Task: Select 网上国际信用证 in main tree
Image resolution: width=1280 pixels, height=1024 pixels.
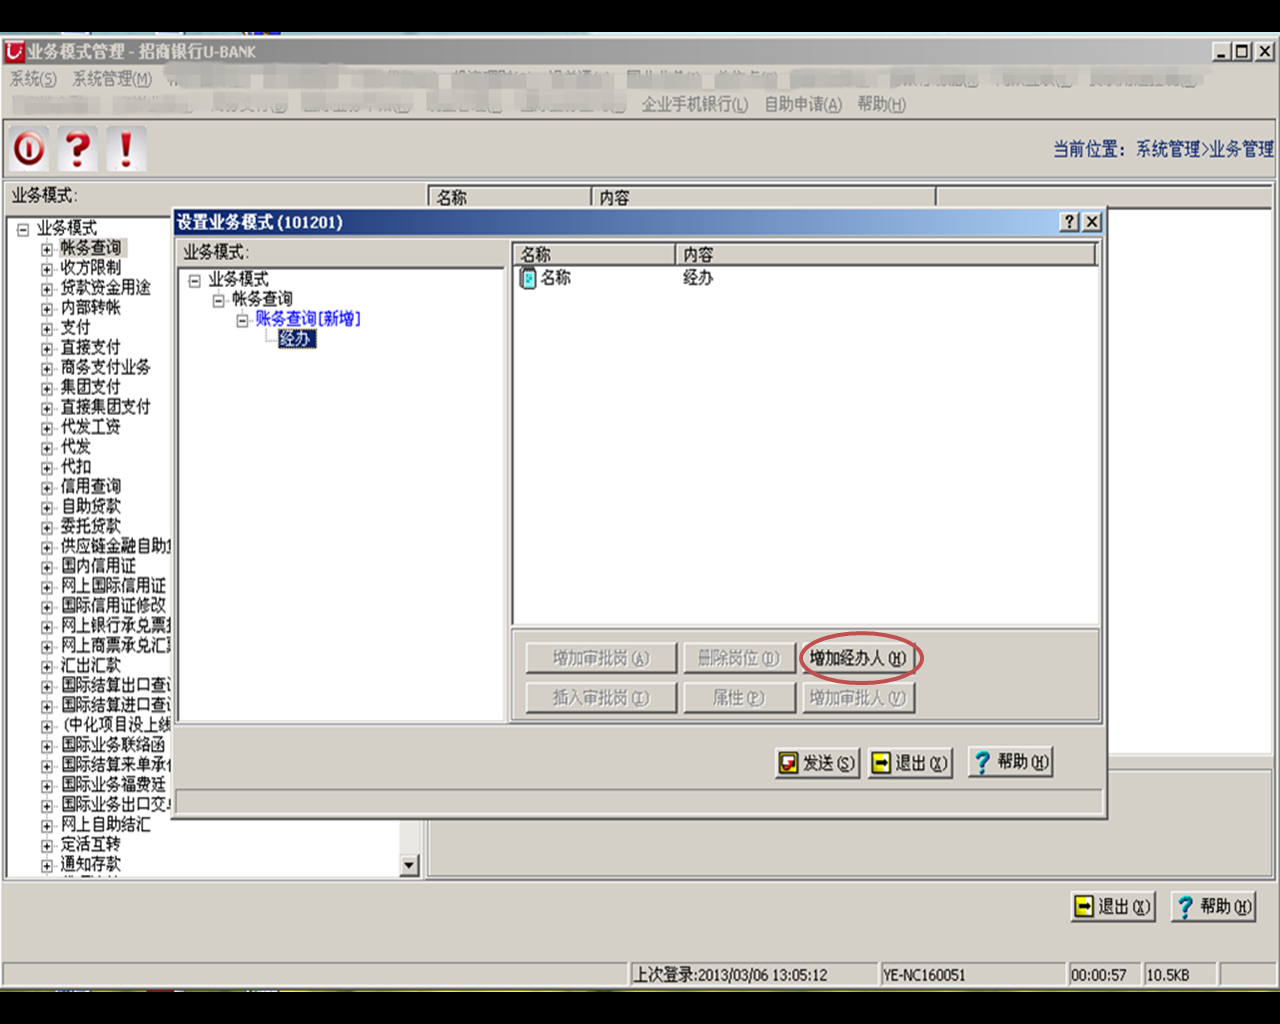Action: pos(114,586)
